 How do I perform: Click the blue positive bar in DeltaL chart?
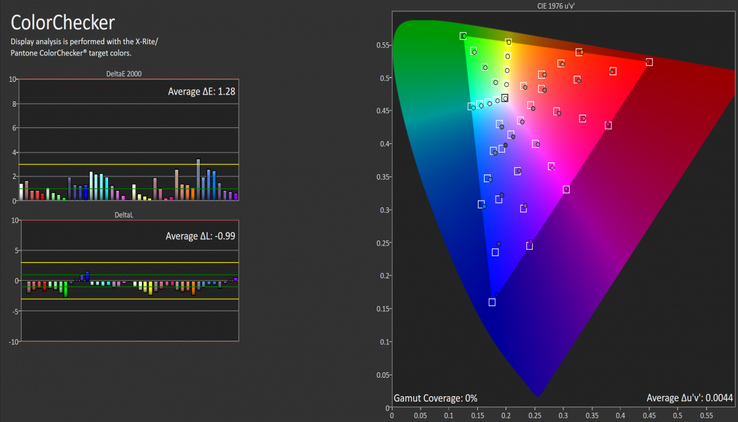click(87, 276)
